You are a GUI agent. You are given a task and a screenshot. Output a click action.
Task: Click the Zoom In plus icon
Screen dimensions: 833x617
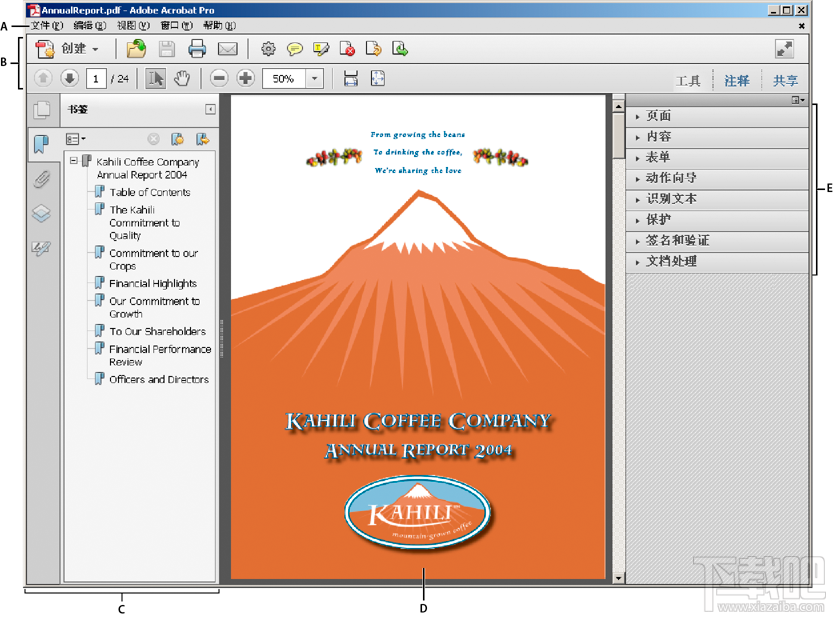[244, 78]
